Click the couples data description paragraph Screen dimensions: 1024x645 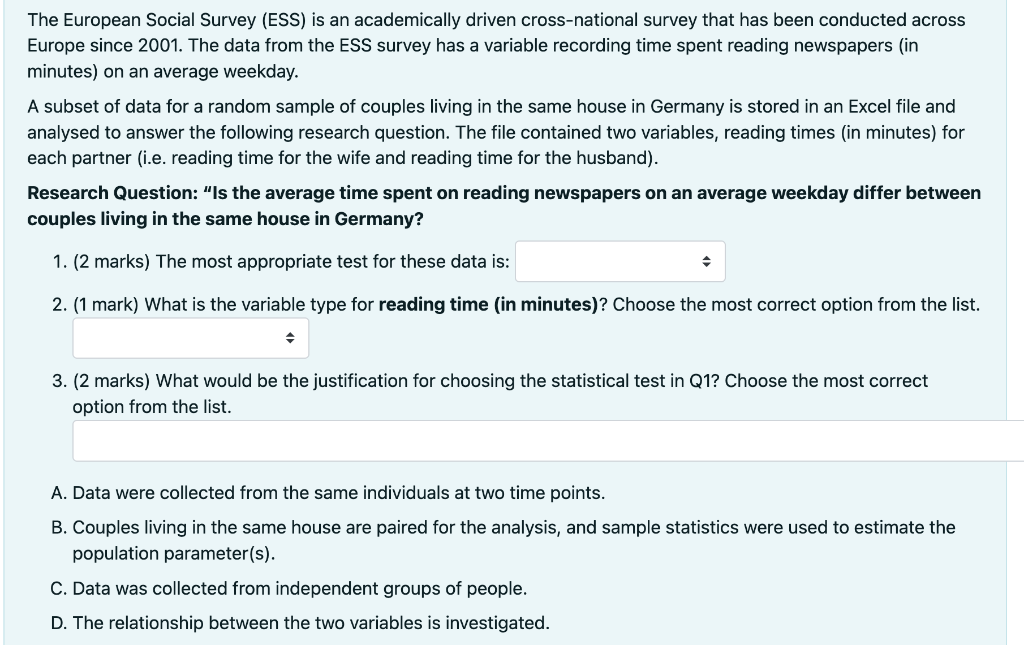pyautogui.click(x=490, y=131)
